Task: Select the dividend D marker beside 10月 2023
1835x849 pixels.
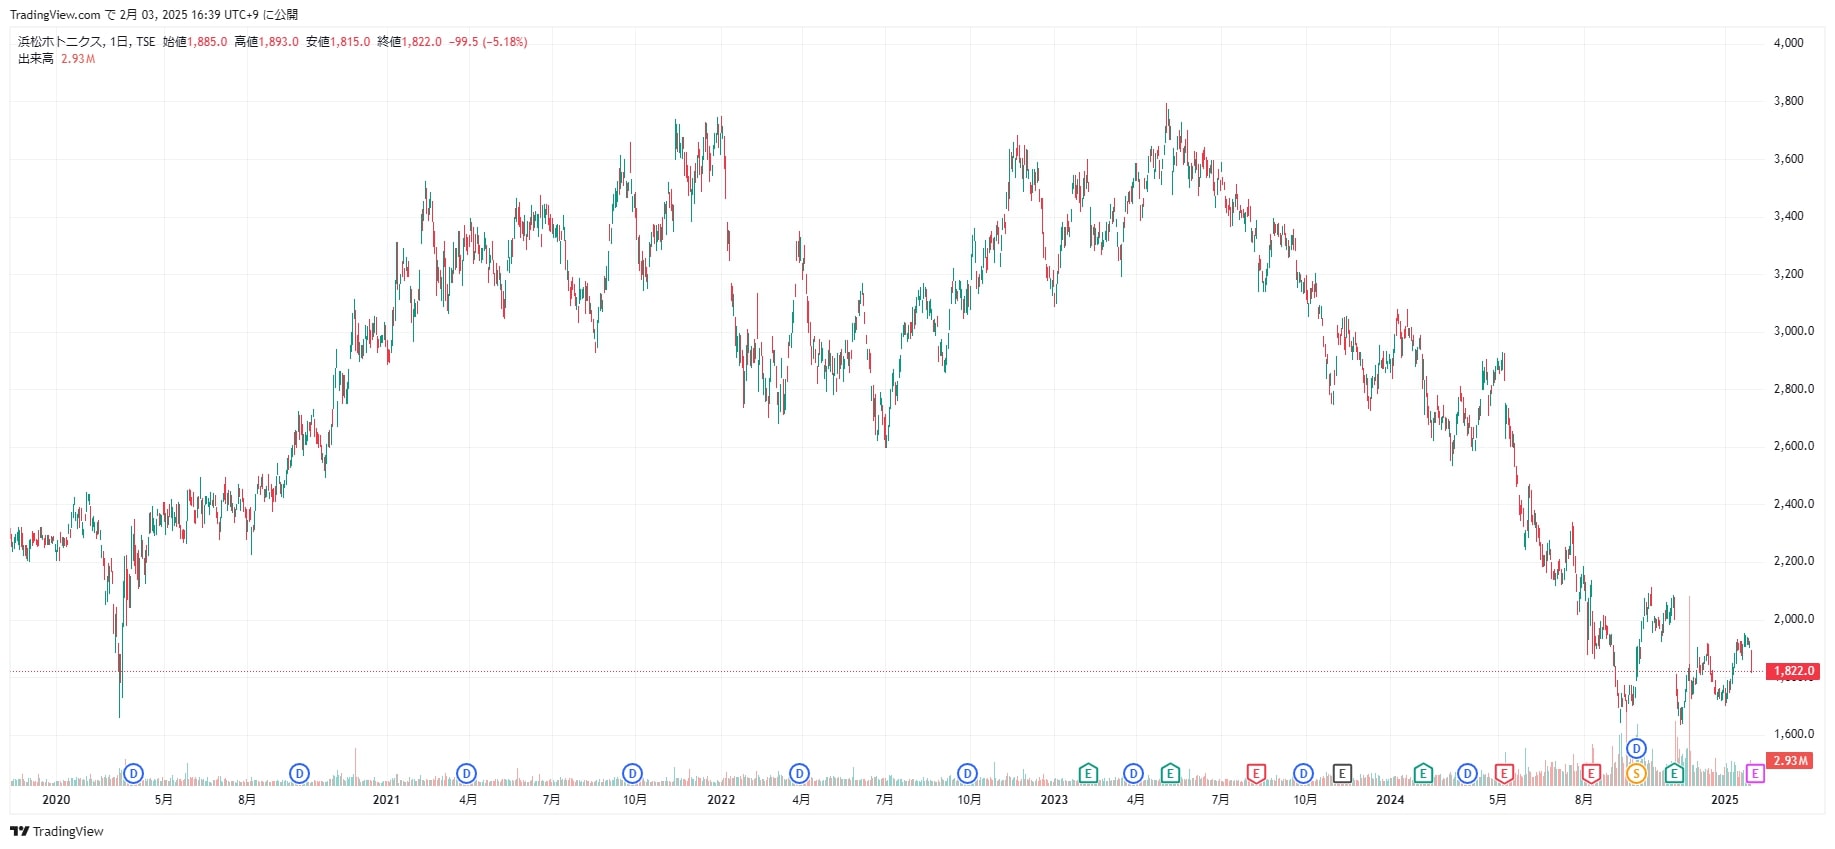Action: click(1302, 773)
